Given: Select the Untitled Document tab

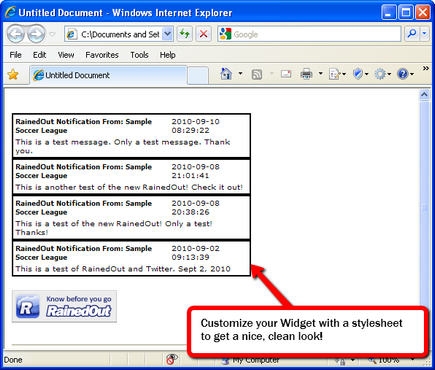Looking at the screenshot, I should [109, 75].
